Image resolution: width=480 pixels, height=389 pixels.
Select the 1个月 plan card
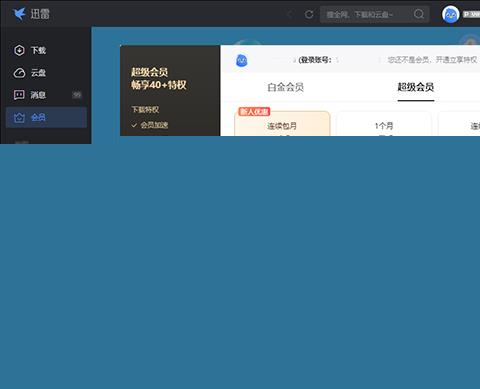384,124
